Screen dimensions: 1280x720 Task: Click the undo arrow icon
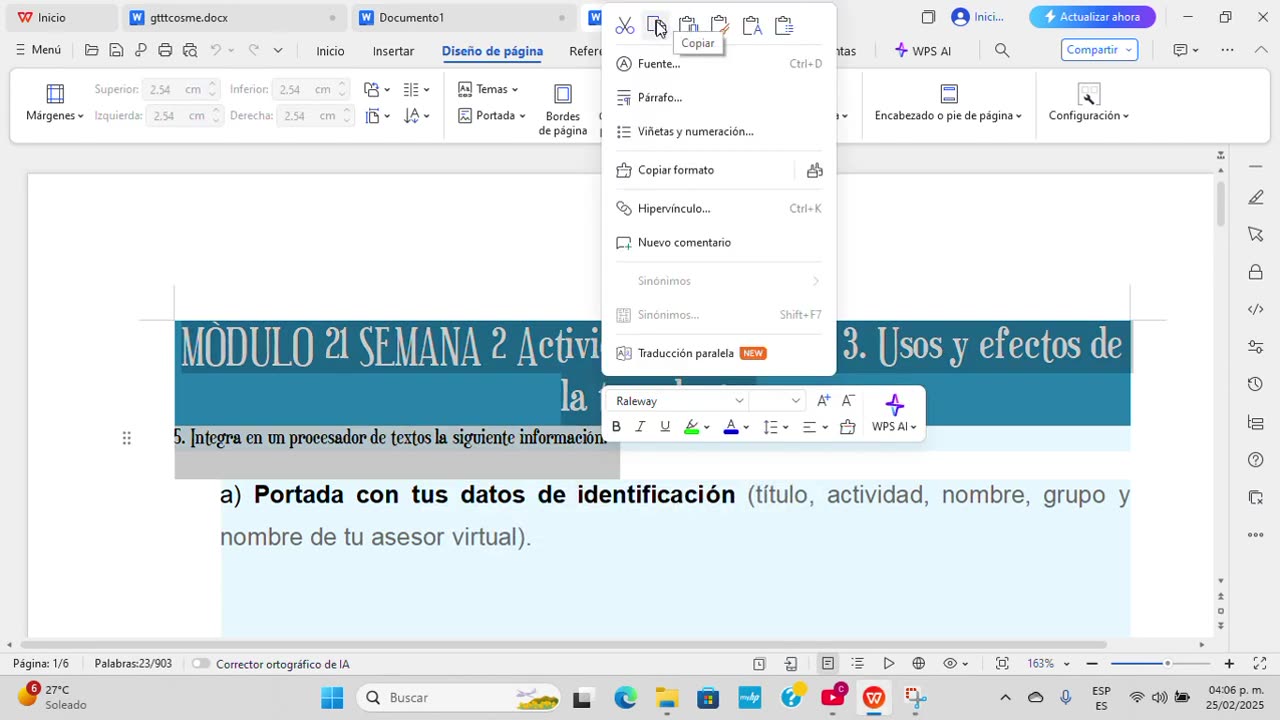(215, 50)
